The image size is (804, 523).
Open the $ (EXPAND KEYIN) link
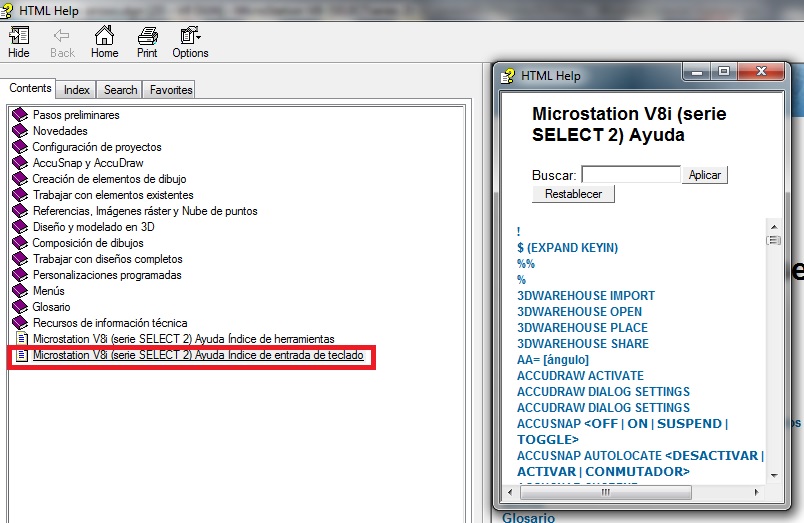point(567,248)
